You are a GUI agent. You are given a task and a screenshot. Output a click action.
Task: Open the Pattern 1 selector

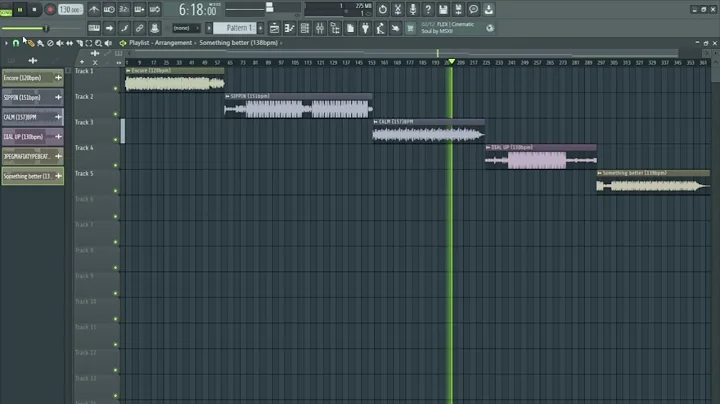tap(235, 28)
